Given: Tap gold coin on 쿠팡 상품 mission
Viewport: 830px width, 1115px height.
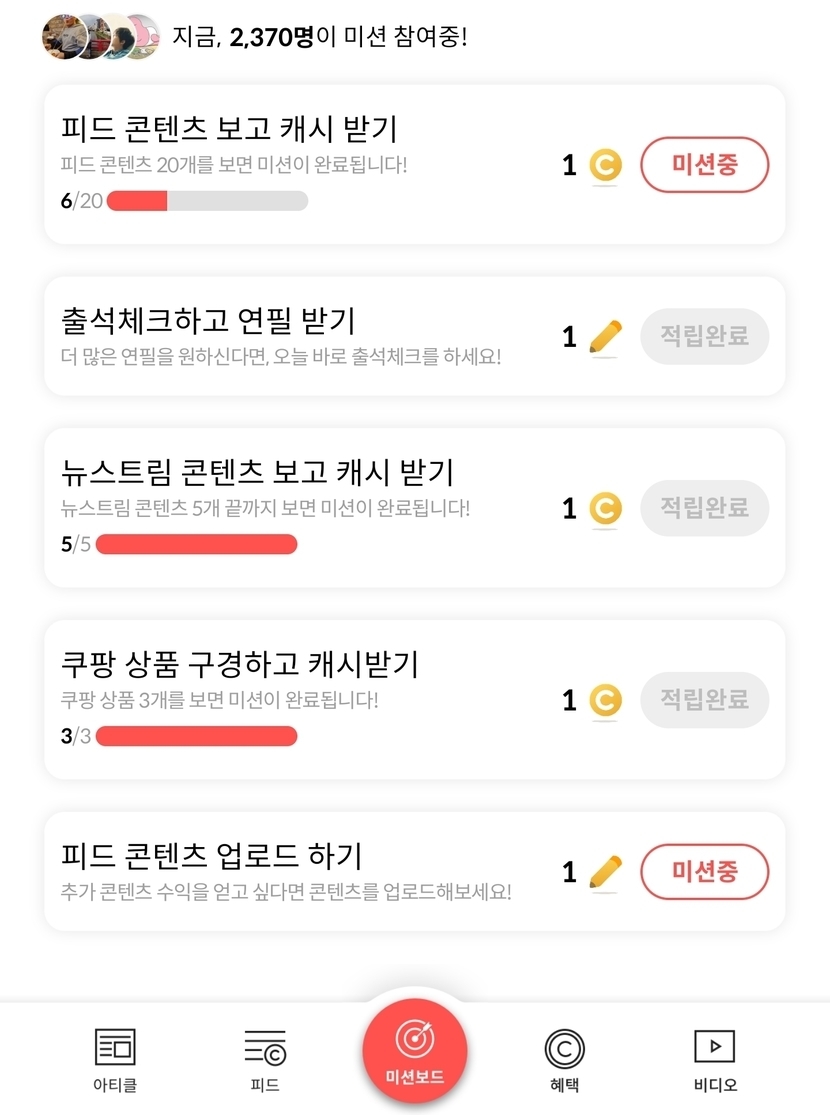Looking at the screenshot, I should coord(605,701).
